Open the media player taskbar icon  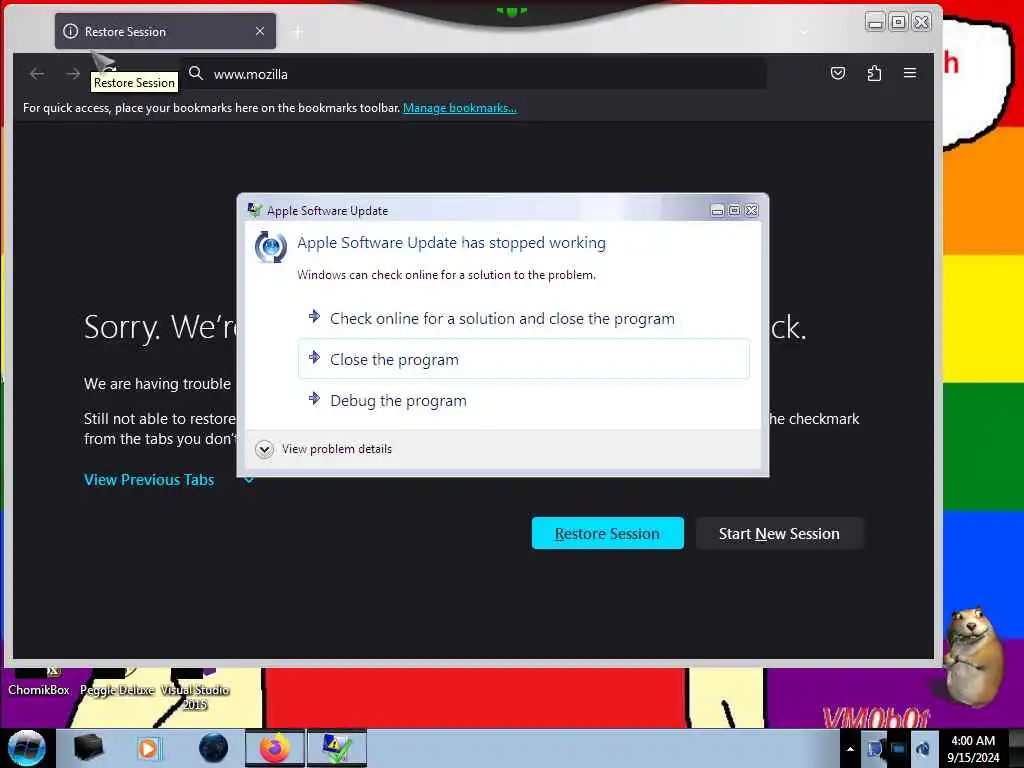point(148,748)
